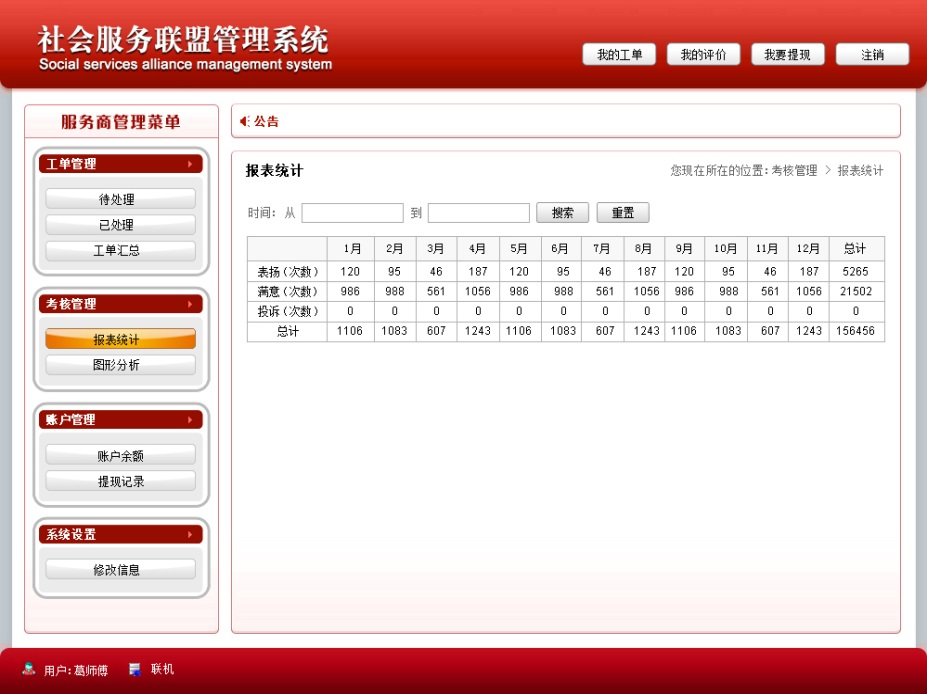Open the 账户余额 balance page

[120, 454]
